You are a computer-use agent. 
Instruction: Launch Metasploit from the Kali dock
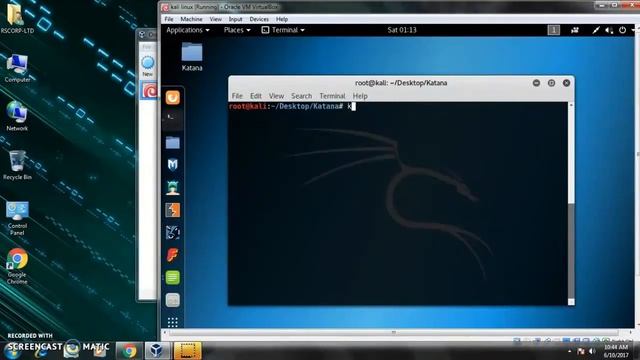(x=173, y=164)
